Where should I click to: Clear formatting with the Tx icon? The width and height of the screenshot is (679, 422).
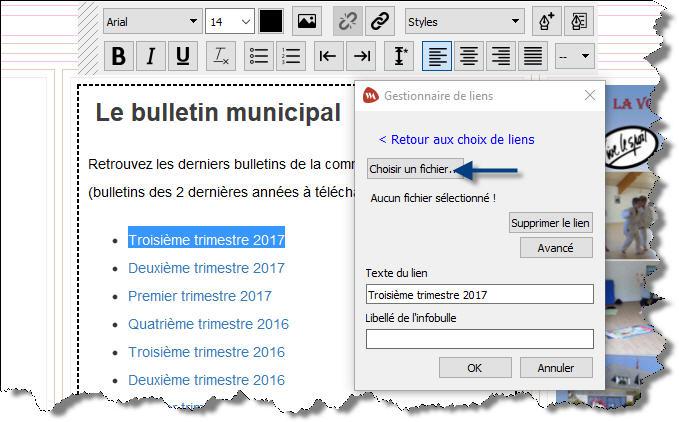(222, 57)
